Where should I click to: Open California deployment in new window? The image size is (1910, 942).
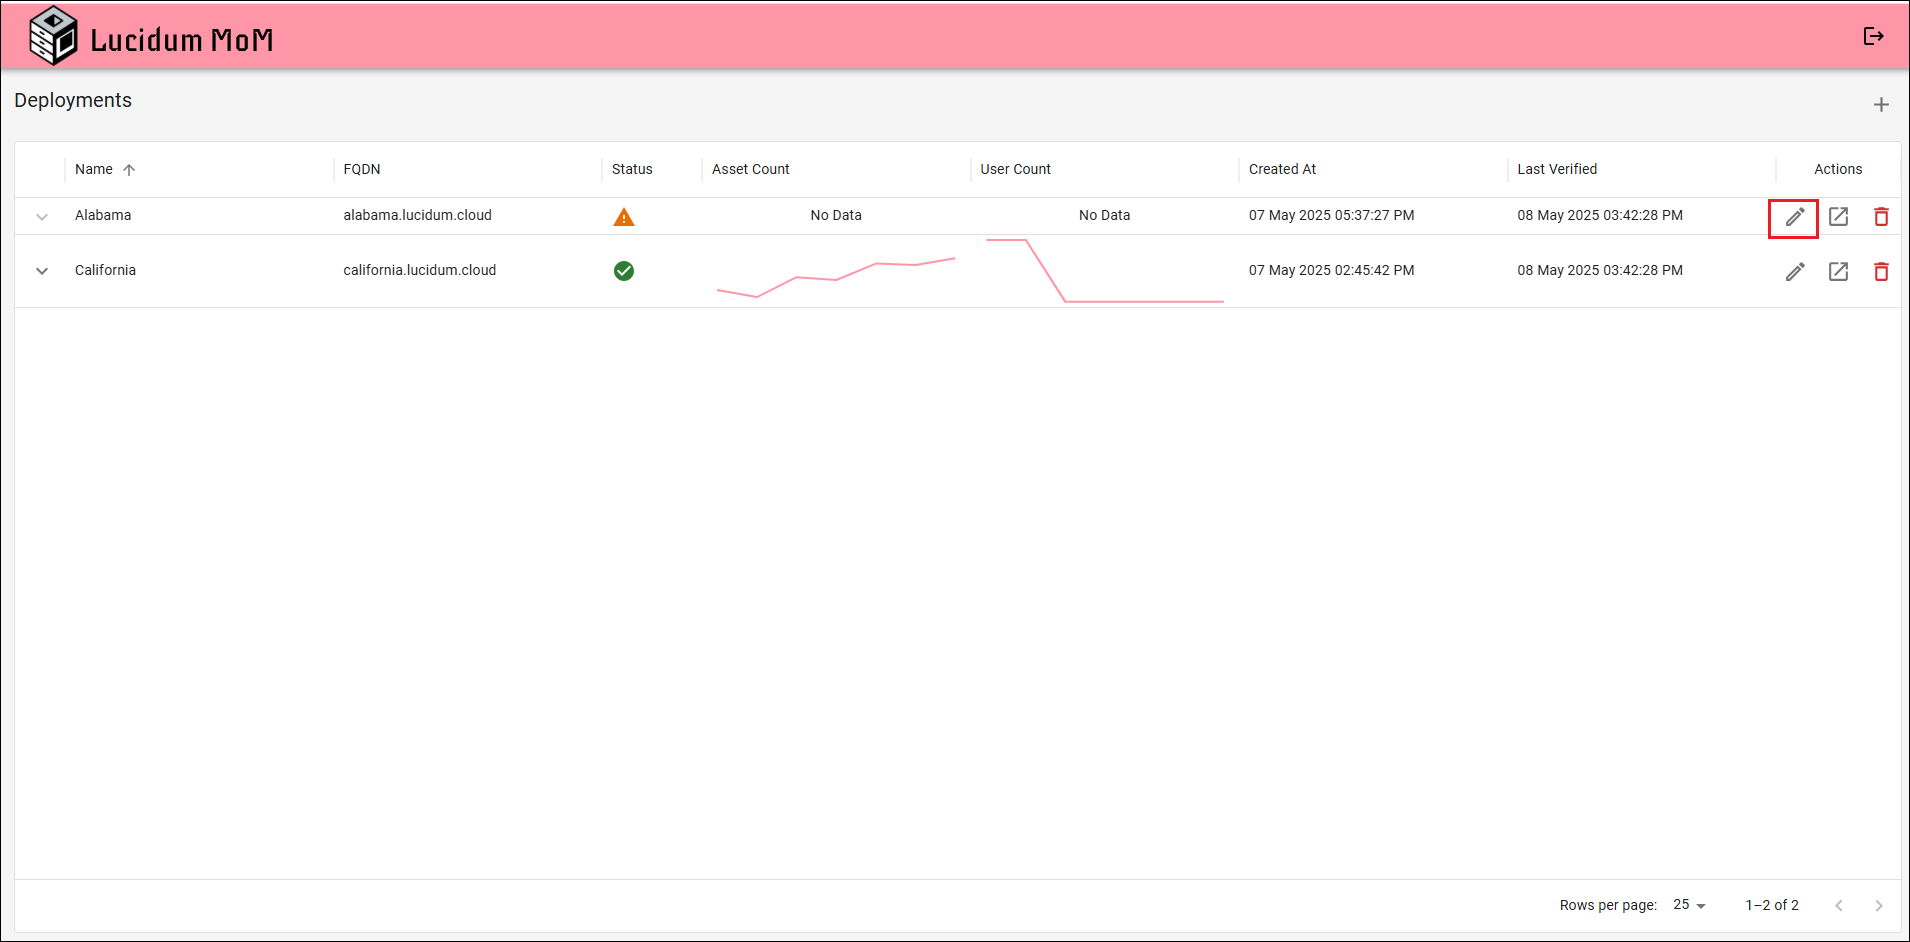(1838, 272)
